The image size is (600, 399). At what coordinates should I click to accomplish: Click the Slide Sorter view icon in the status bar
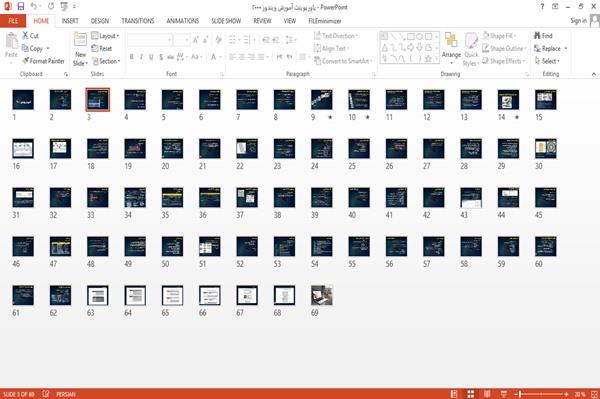coord(471,394)
